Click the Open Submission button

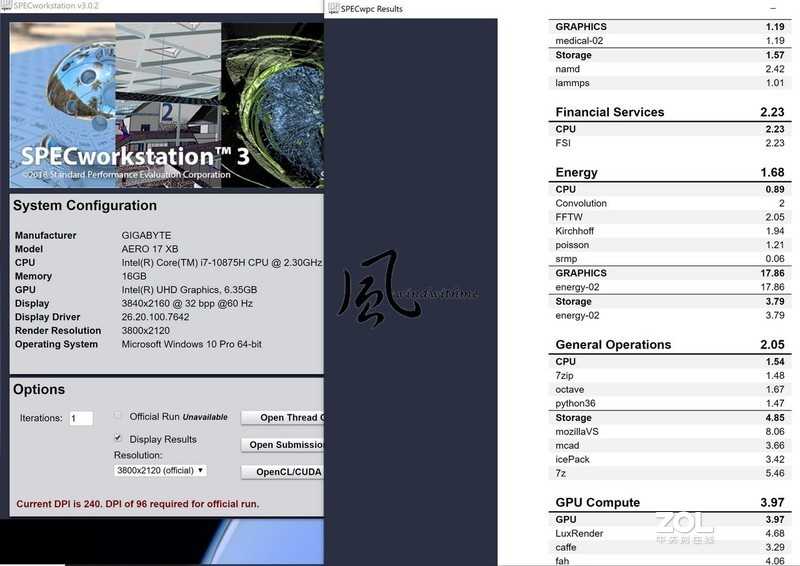(x=282, y=445)
